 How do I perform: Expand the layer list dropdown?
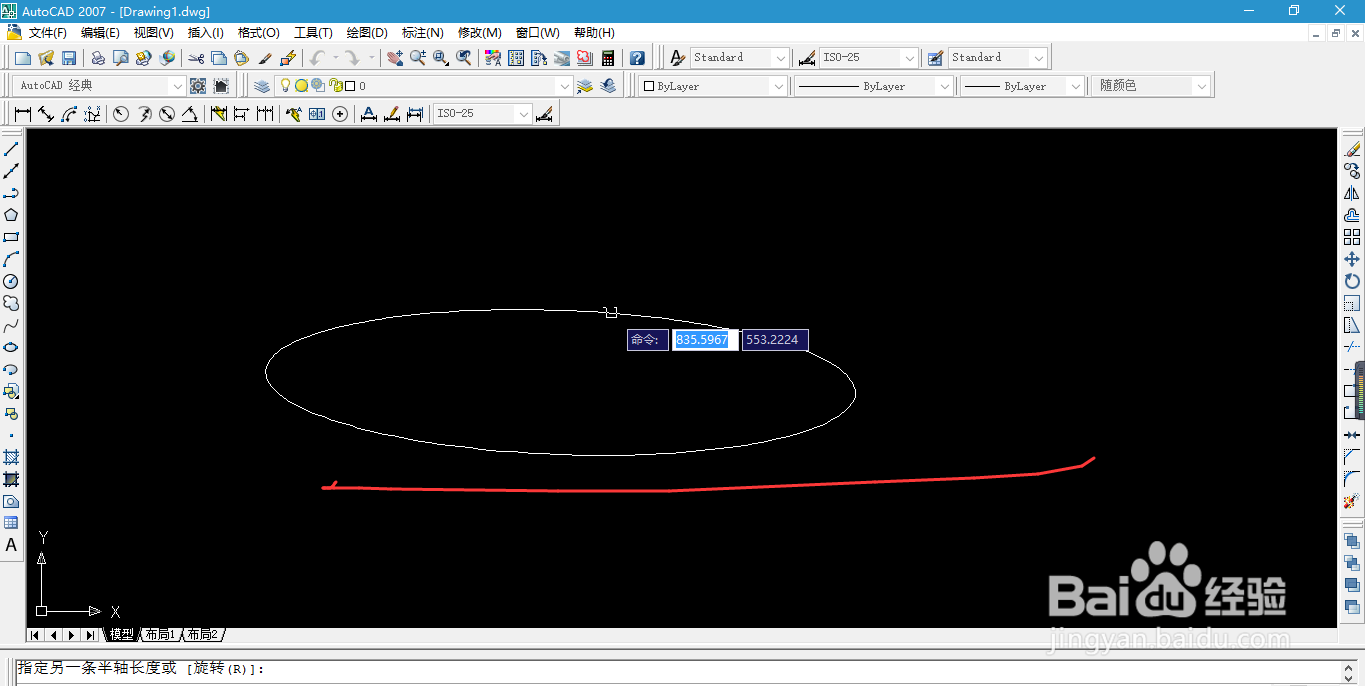coord(564,86)
